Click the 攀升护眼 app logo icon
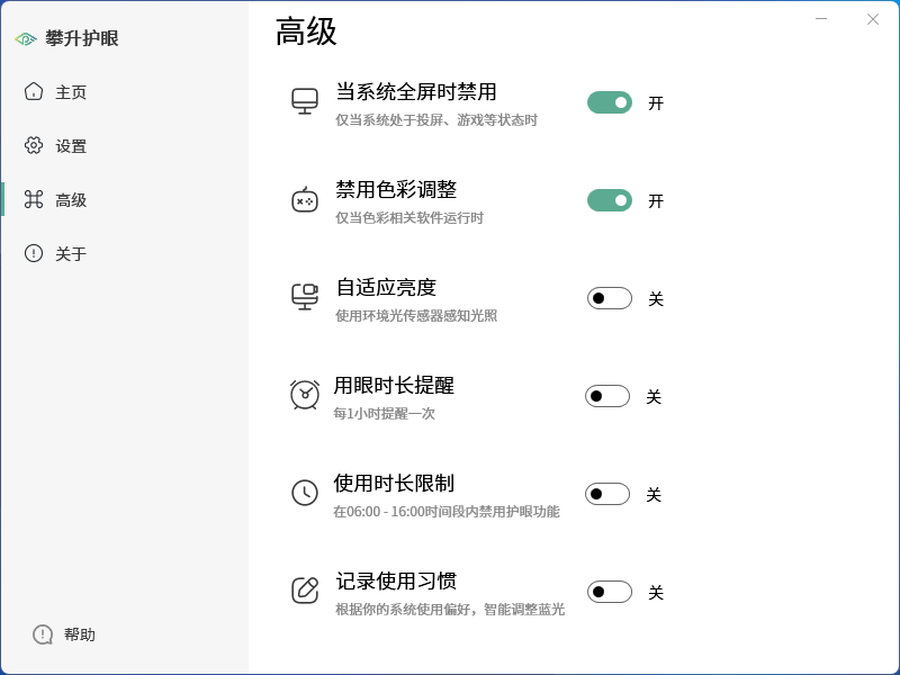 (x=26, y=39)
